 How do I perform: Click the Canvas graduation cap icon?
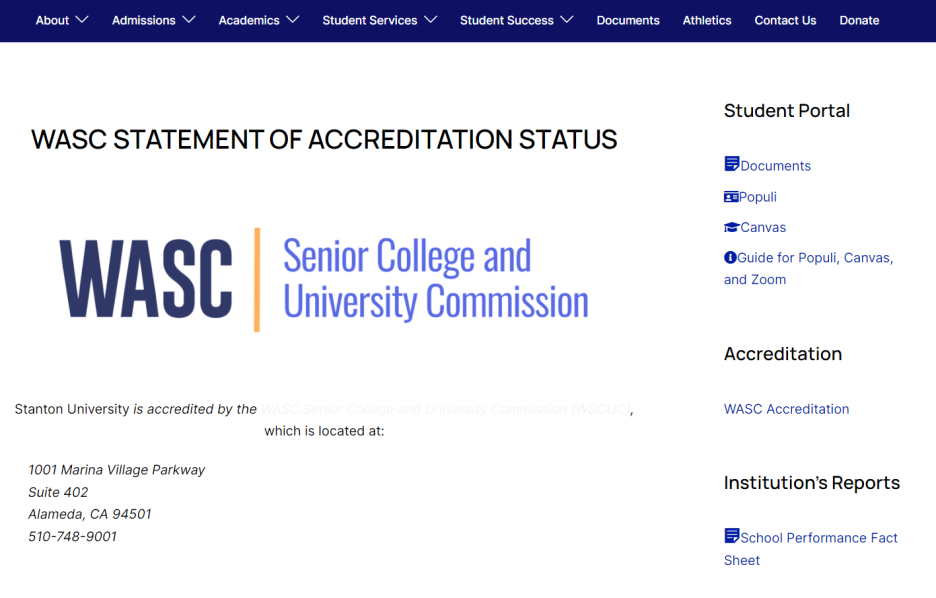click(x=731, y=227)
